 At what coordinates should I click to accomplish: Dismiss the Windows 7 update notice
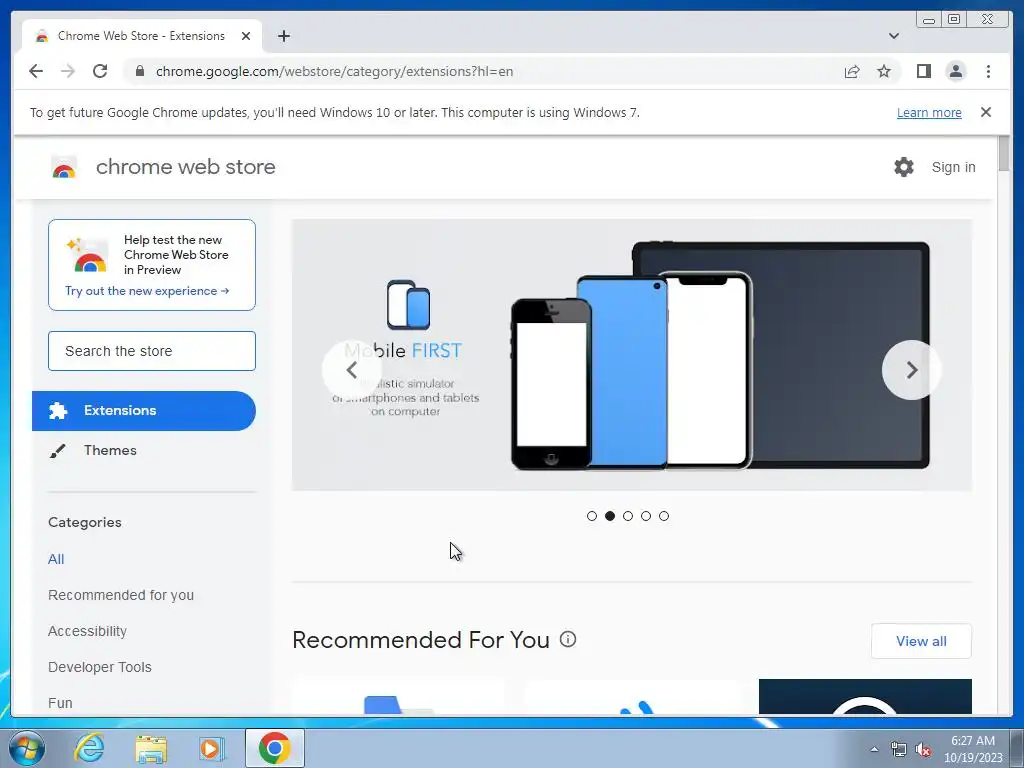click(x=986, y=112)
